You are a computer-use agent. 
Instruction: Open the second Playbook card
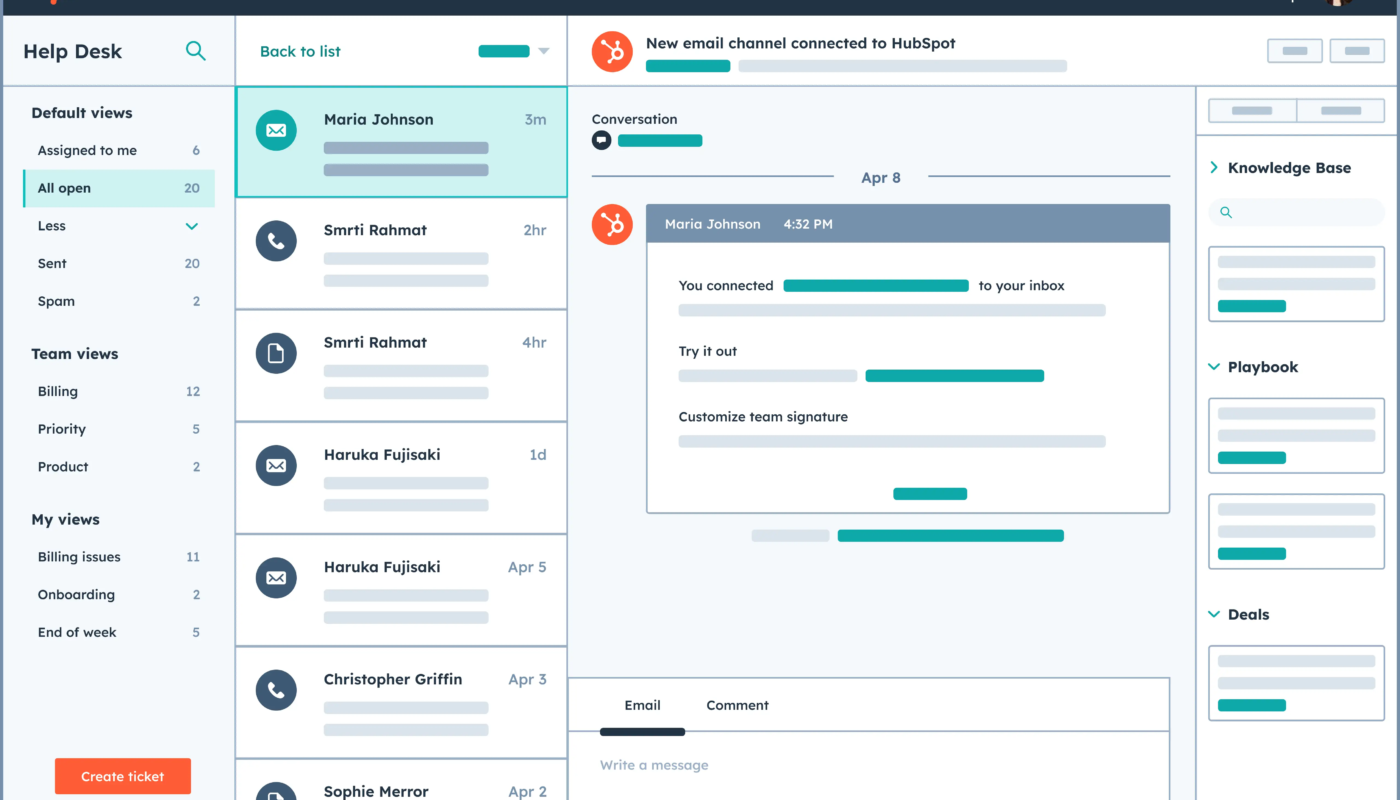point(1297,532)
